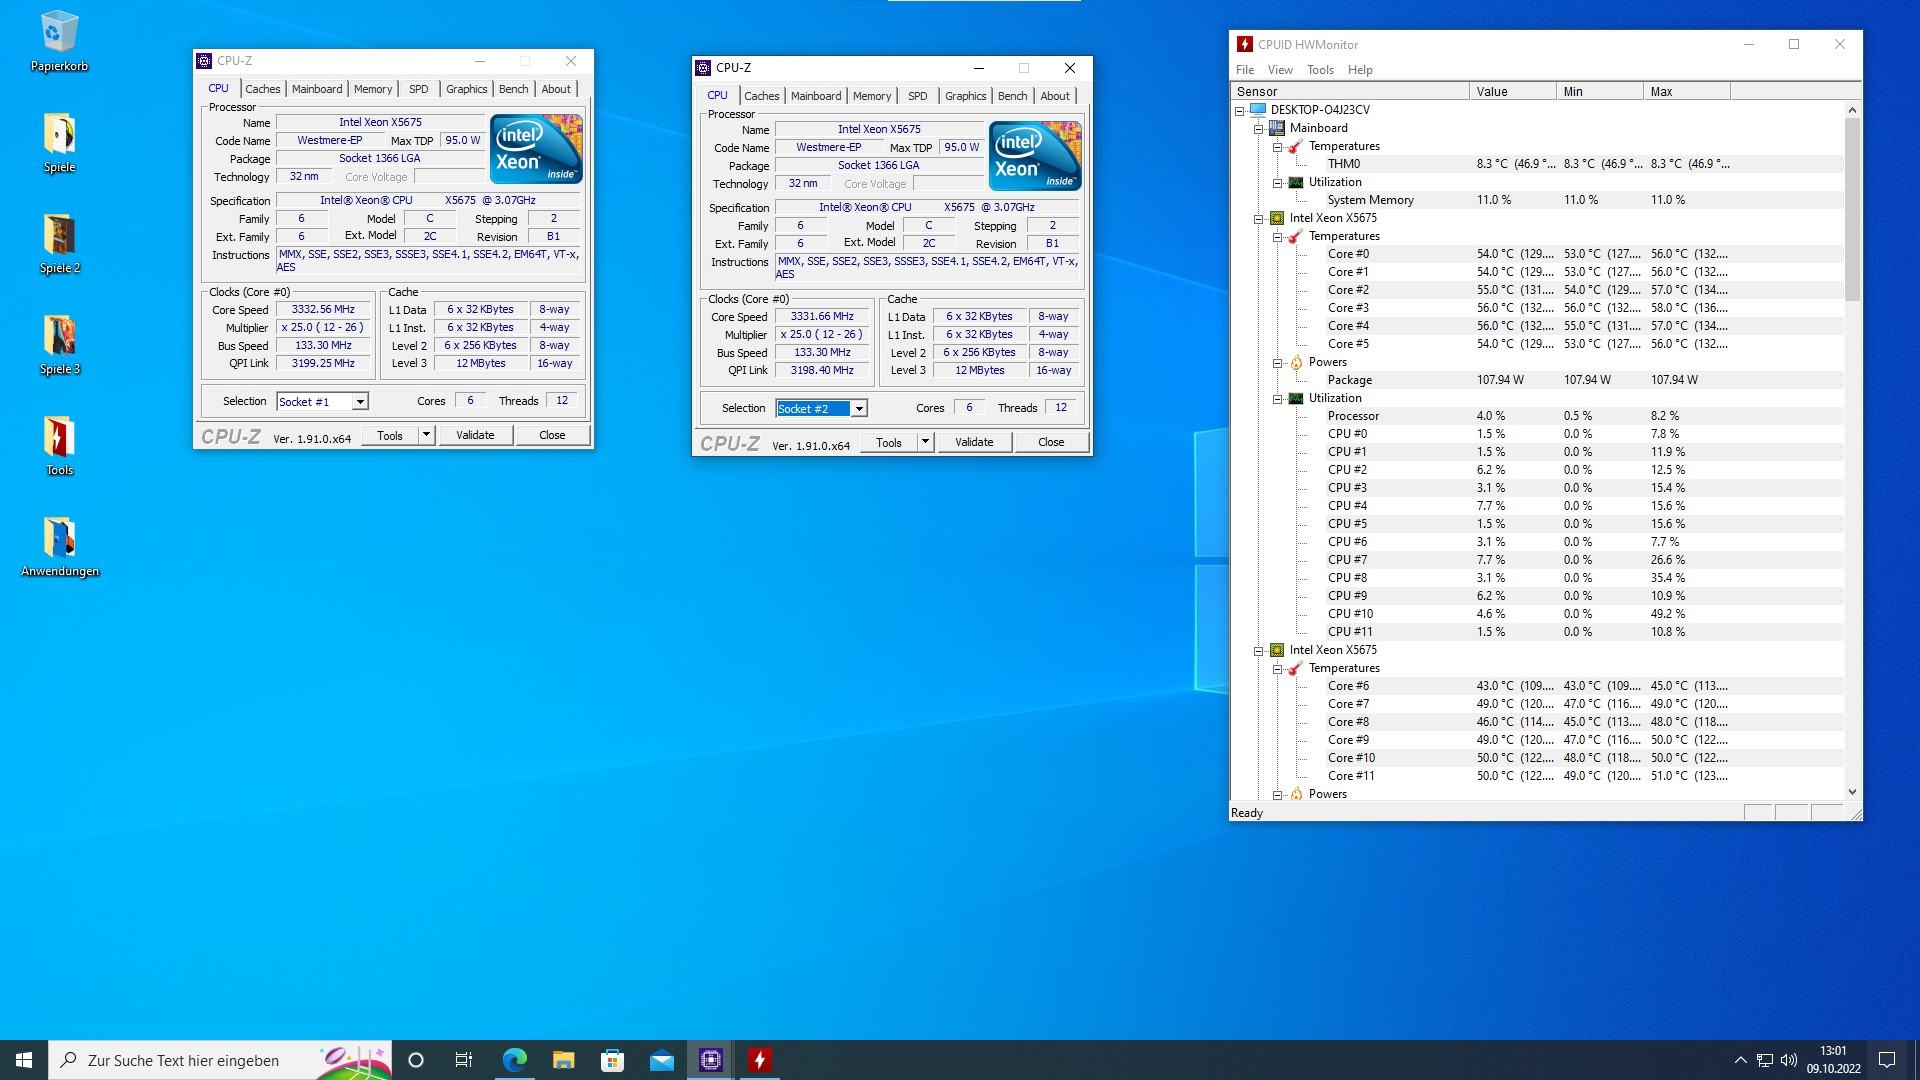Collapse the second Intel Xeon X5675 node

[1259, 650]
